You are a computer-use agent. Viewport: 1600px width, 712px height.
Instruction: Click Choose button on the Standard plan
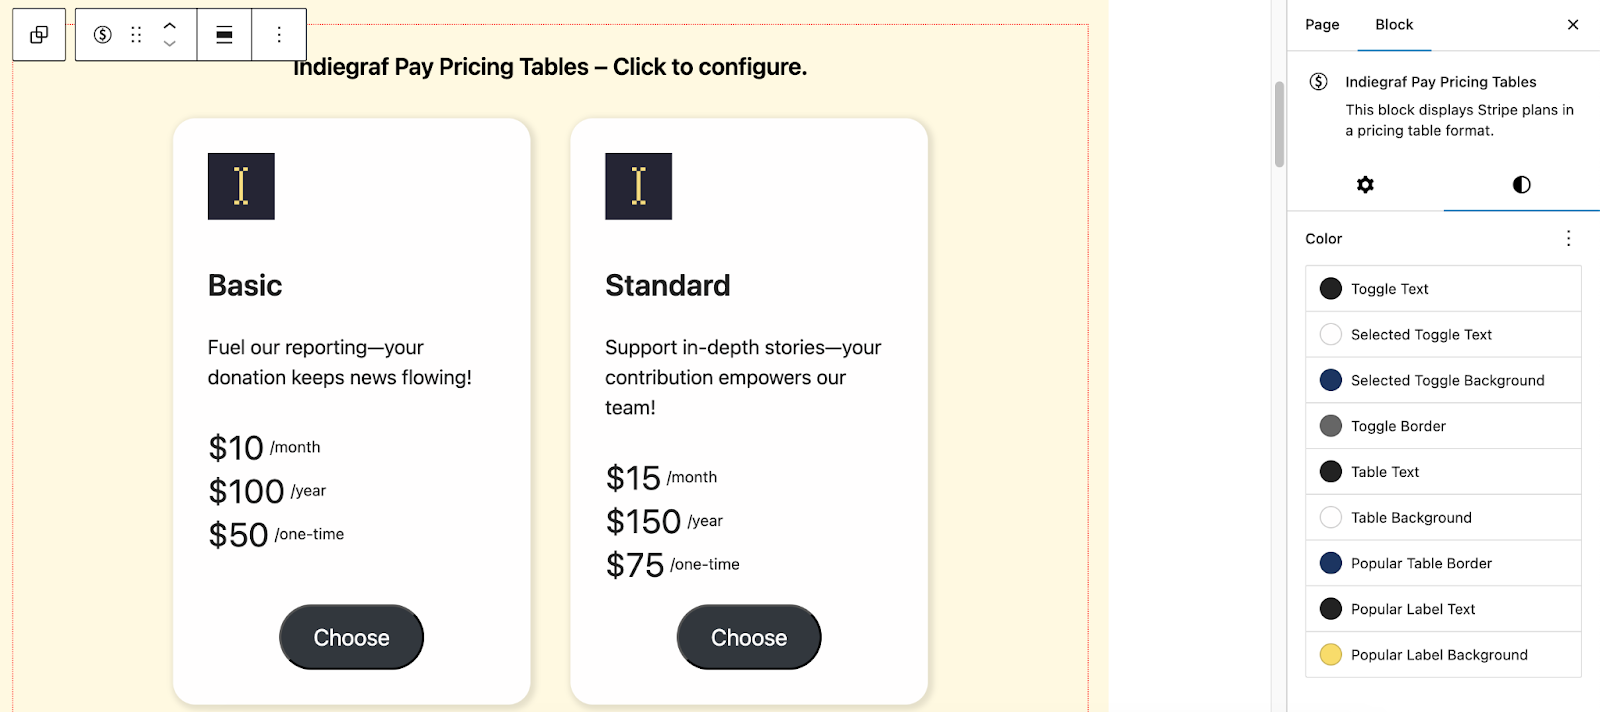click(749, 637)
